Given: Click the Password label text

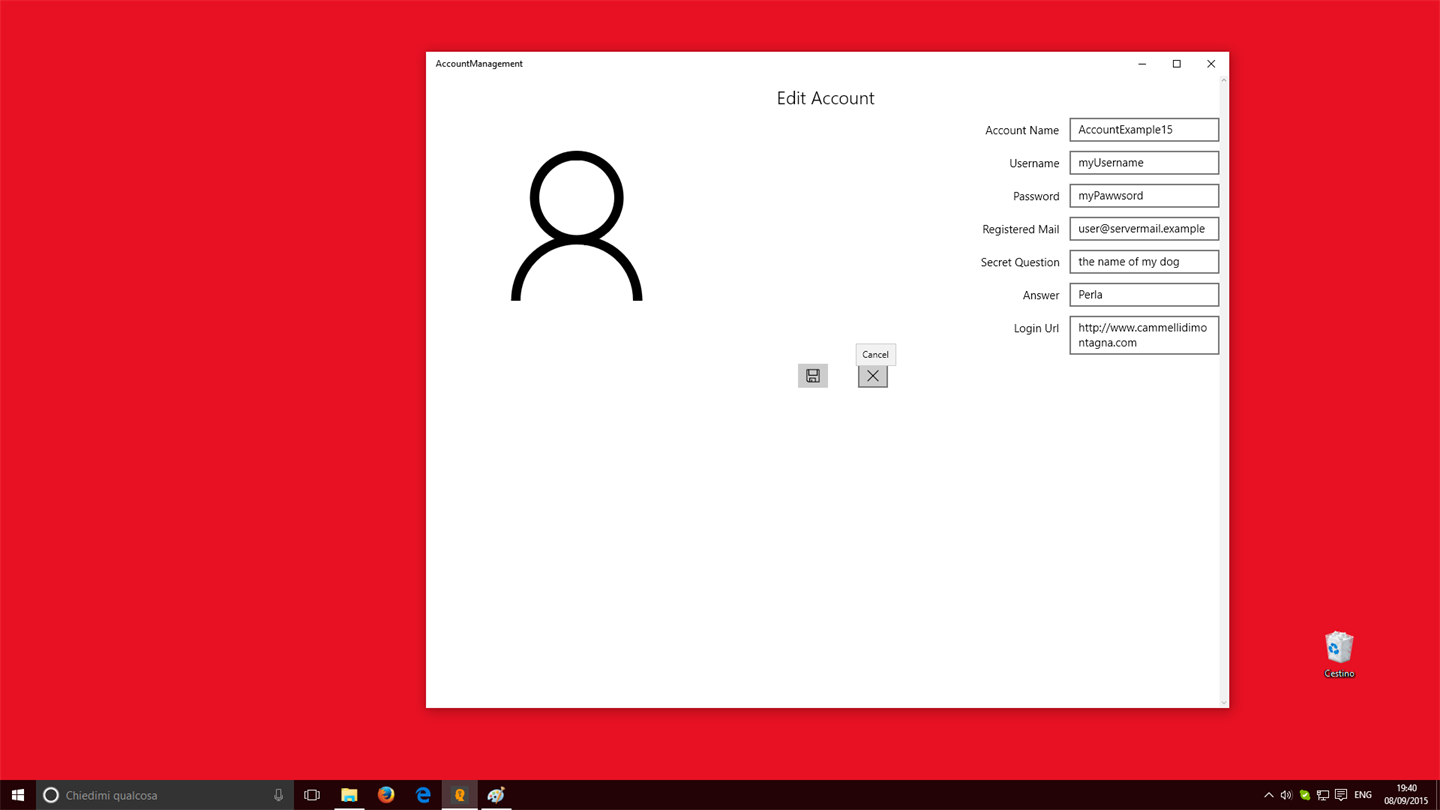Looking at the screenshot, I should point(1036,196).
